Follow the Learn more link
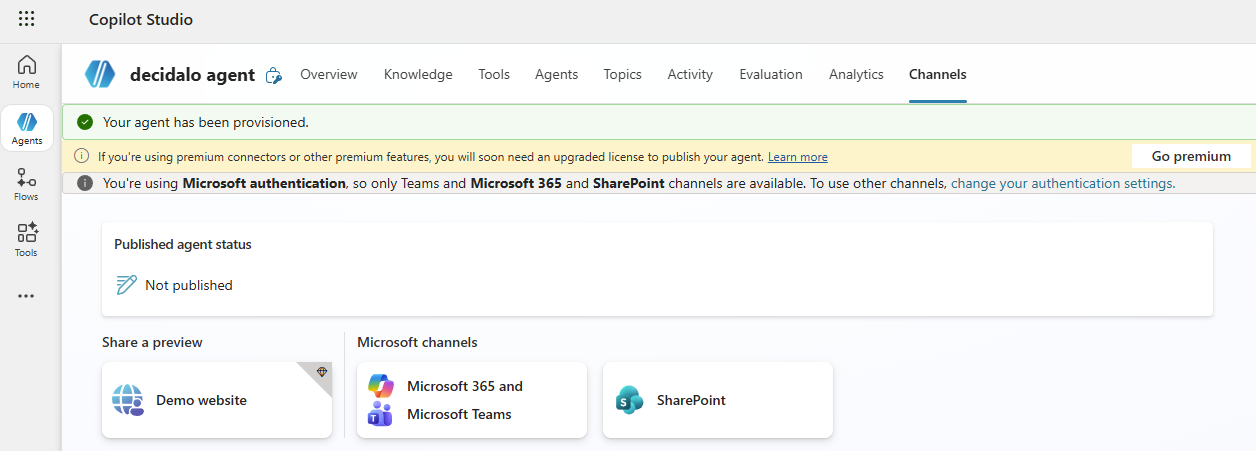Screen dimensions: 1256x451 [x=798, y=157]
